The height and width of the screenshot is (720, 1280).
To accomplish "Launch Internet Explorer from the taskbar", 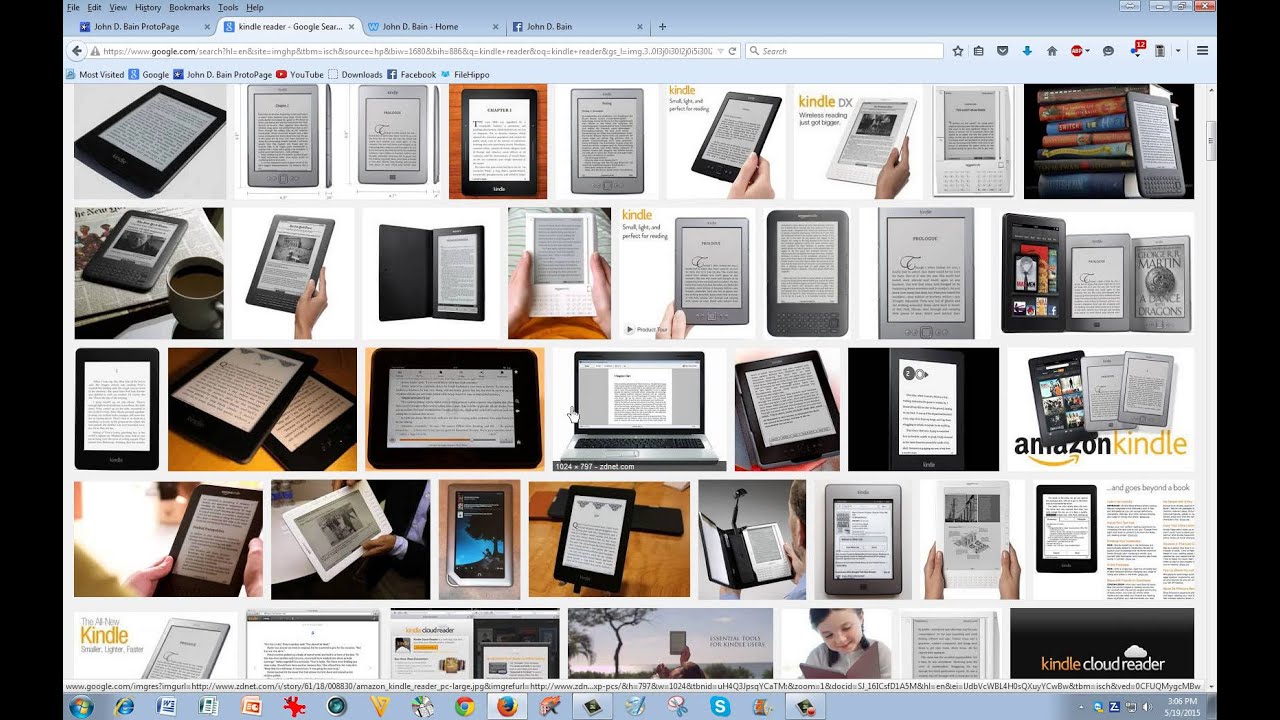I will click(124, 706).
